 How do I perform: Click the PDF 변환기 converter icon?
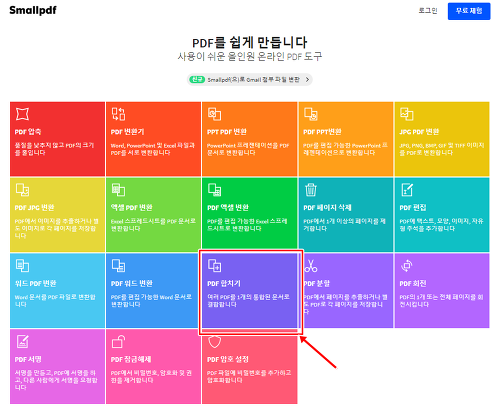click(x=118, y=114)
